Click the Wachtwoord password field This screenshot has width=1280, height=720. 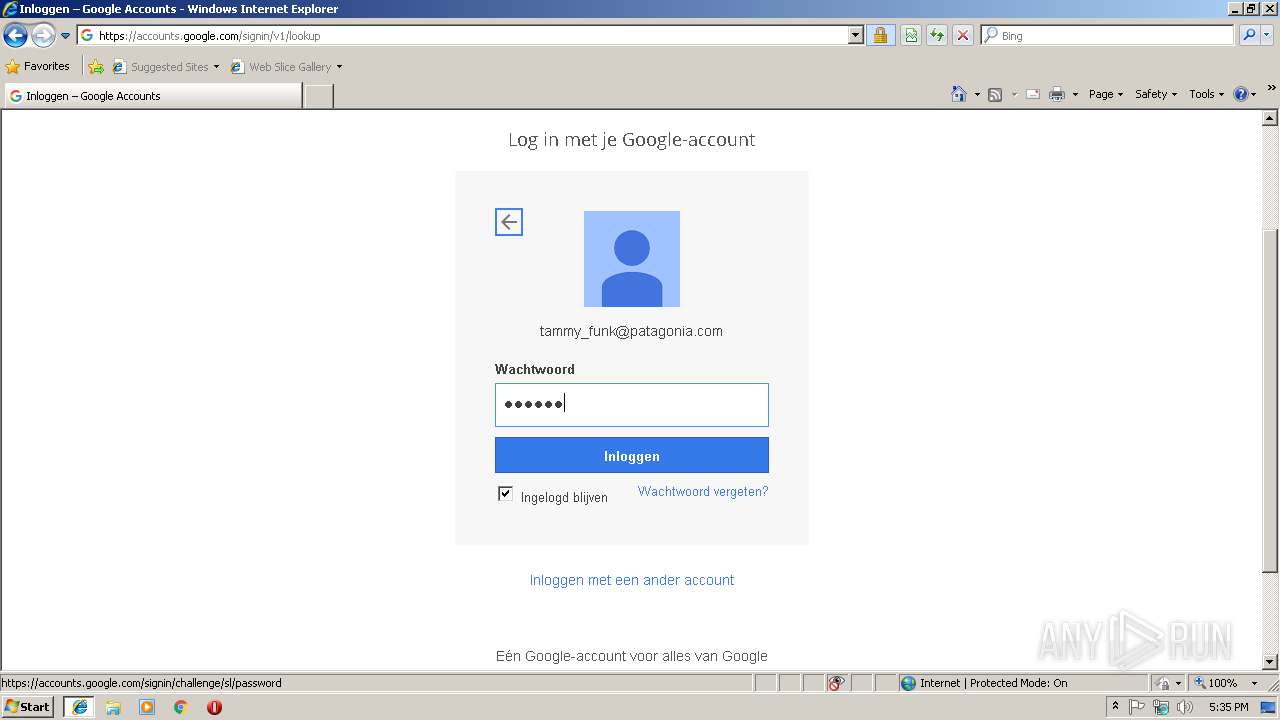pos(632,405)
